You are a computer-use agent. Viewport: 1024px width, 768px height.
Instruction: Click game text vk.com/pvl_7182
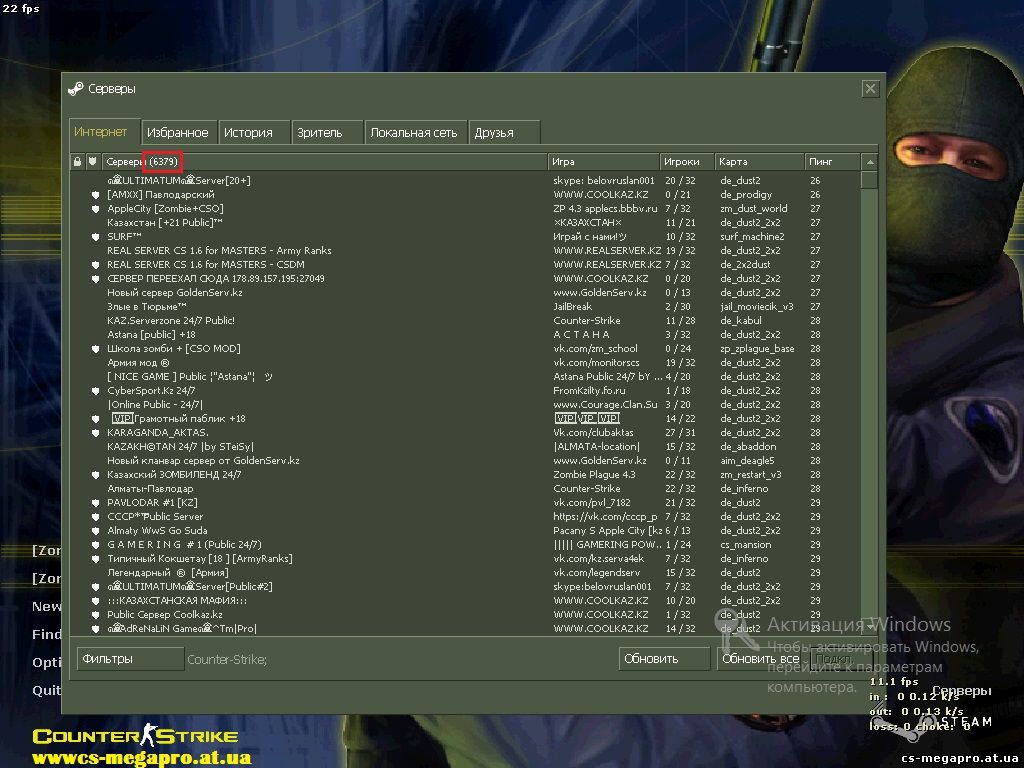point(592,503)
